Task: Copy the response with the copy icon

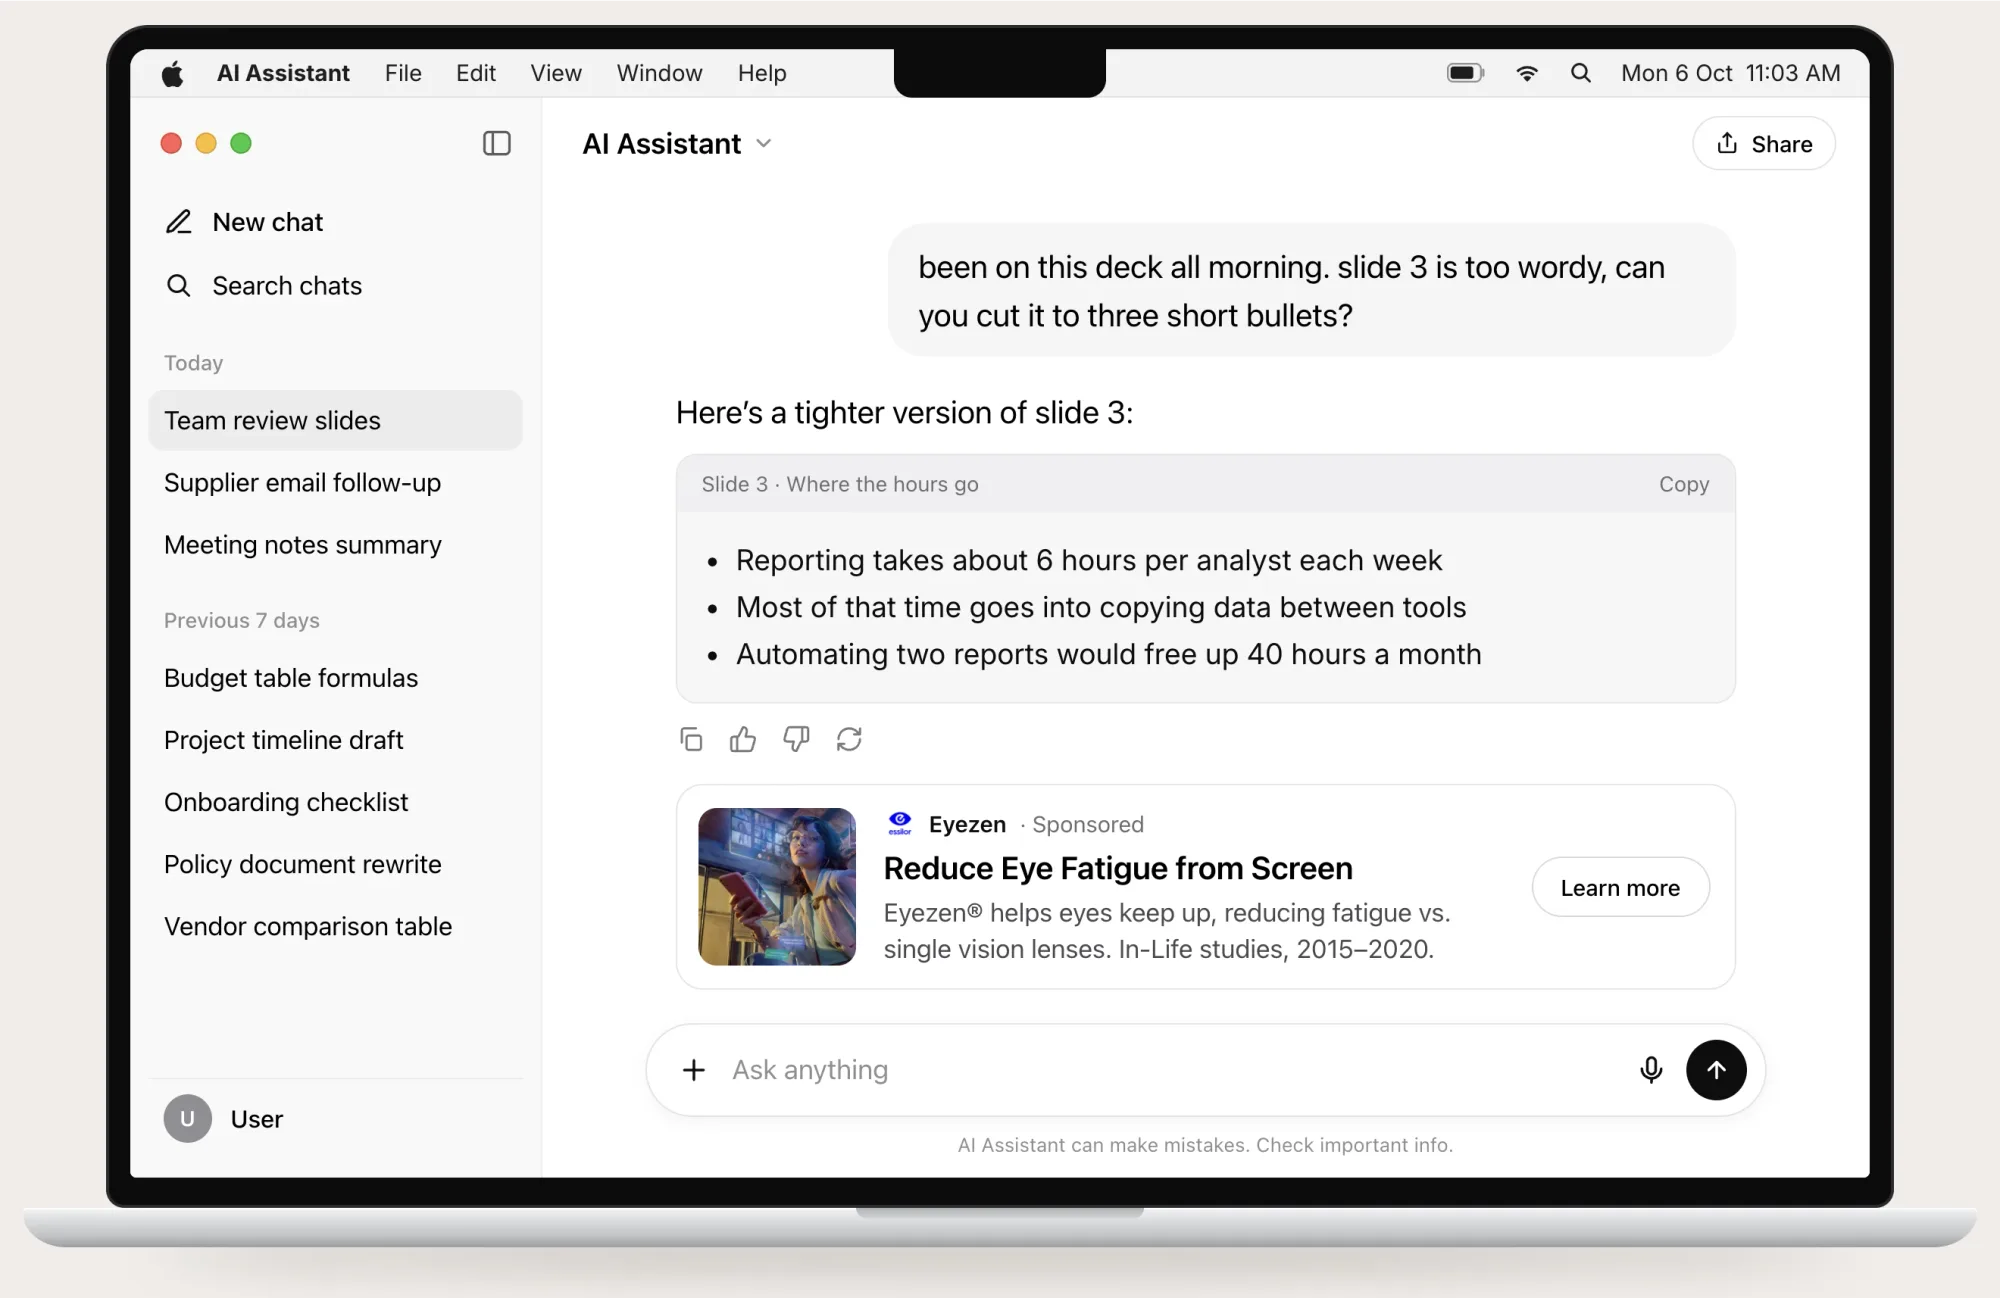Action: (x=691, y=739)
